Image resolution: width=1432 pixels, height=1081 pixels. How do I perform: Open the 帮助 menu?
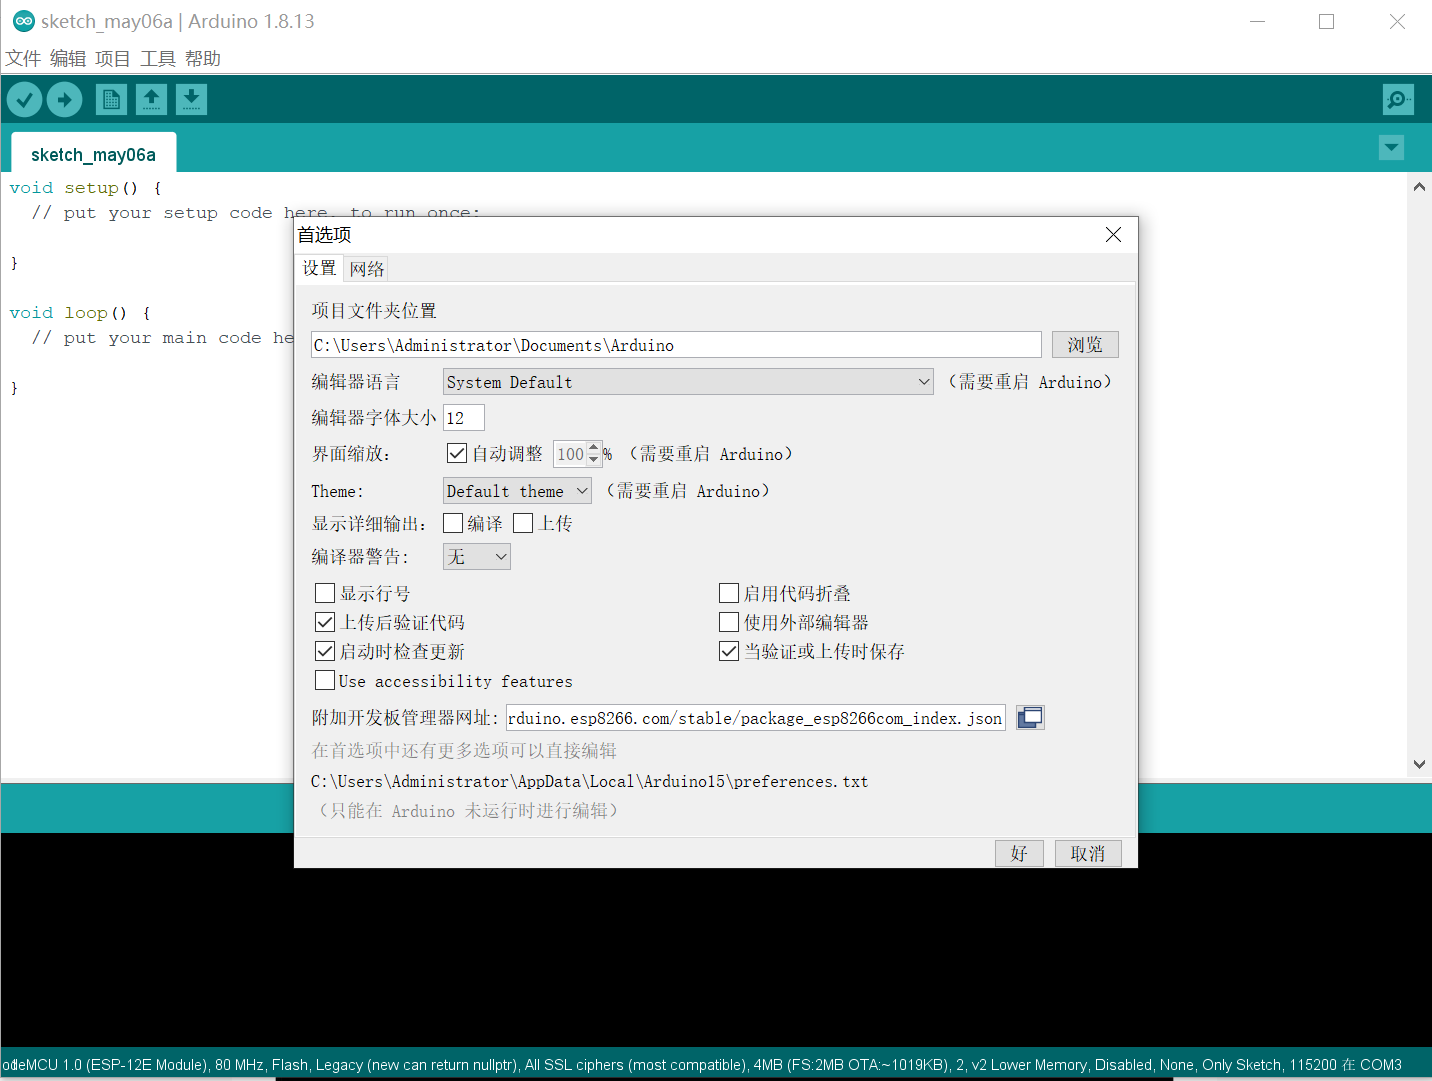(203, 59)
